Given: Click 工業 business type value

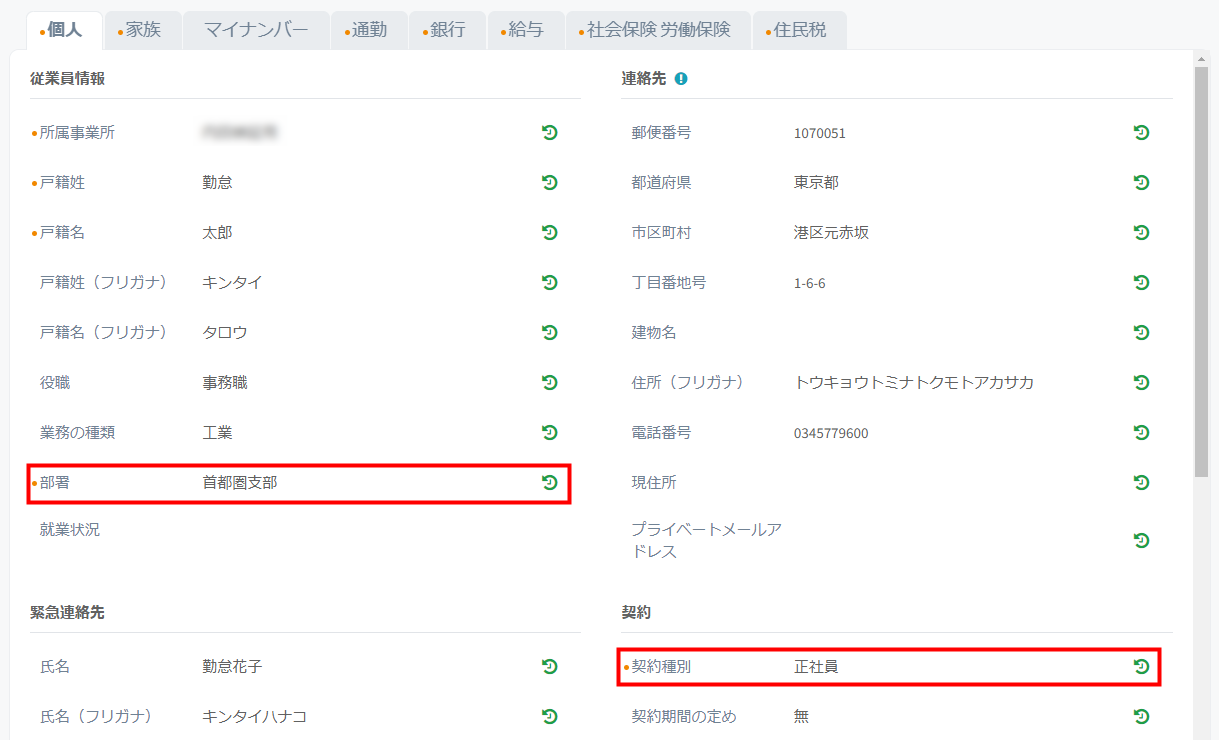Looking at the screenshot, I should coord(217,432).
